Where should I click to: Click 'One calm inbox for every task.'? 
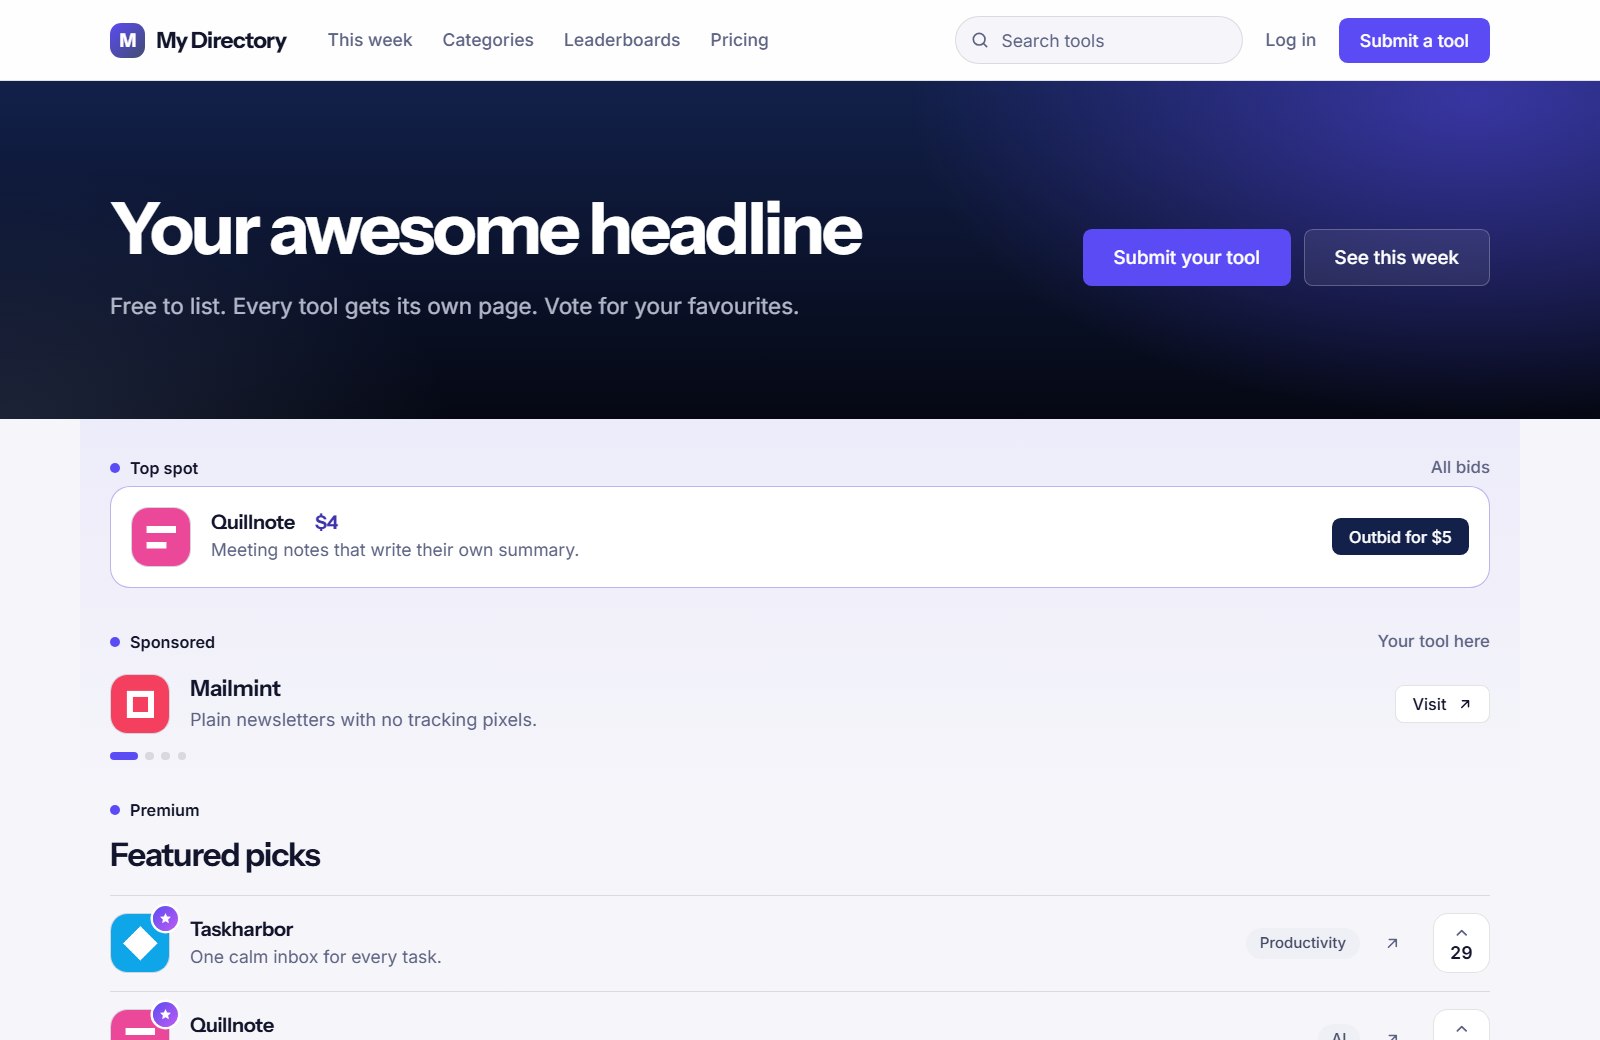pyautogui.click(x=316, y=957)
